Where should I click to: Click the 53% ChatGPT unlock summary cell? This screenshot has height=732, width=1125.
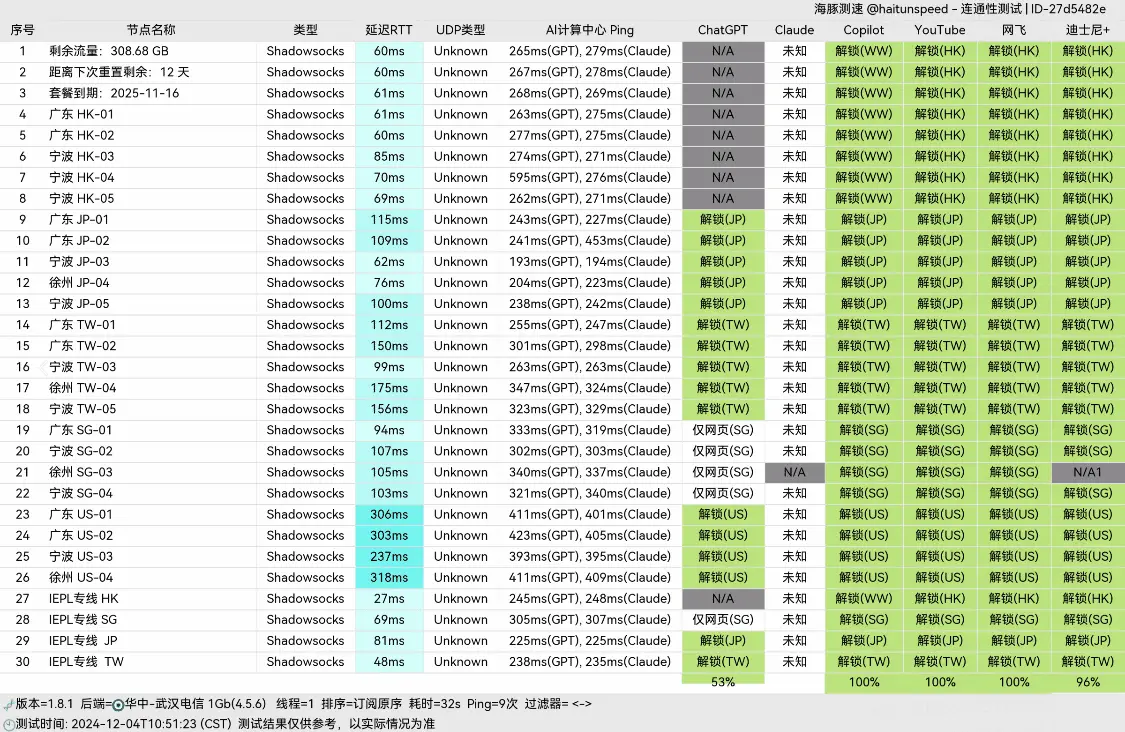(723, 682)
